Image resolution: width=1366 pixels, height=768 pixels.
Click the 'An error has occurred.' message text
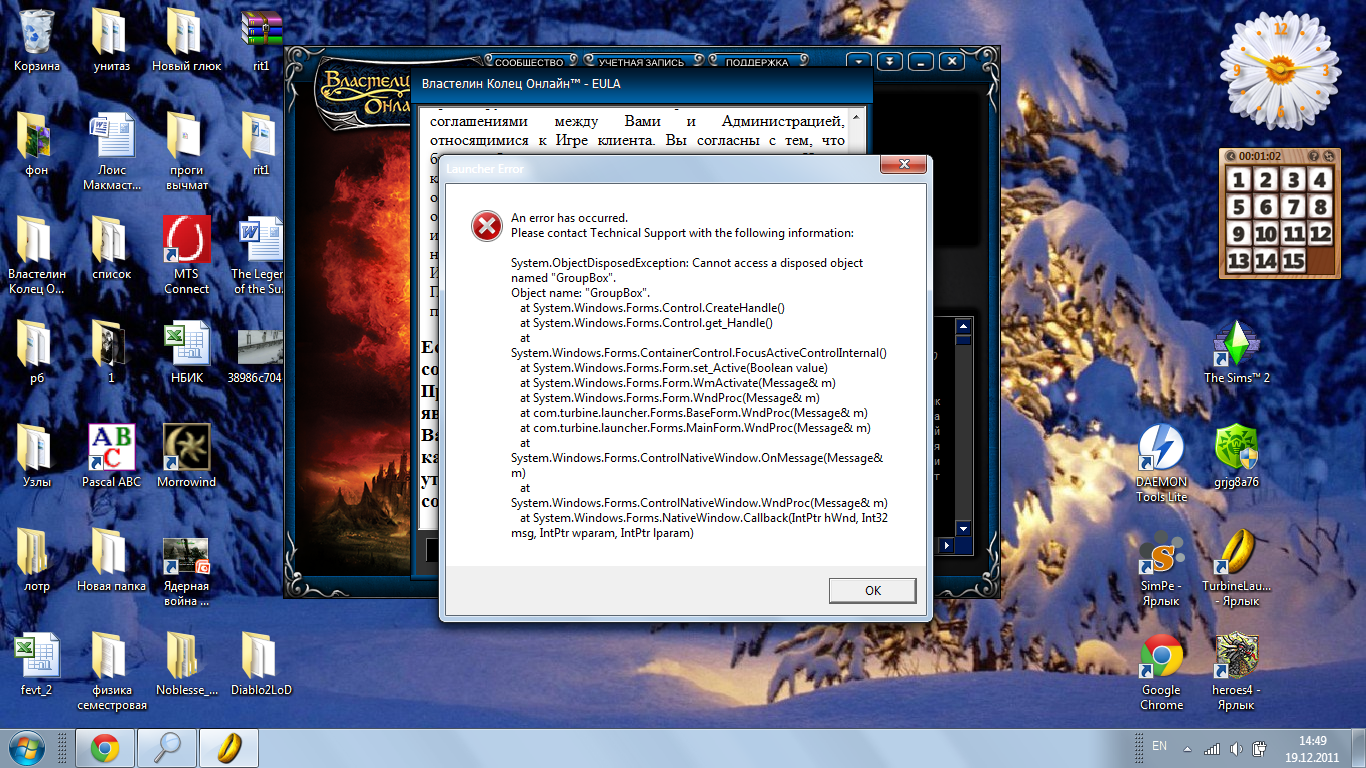569,217
